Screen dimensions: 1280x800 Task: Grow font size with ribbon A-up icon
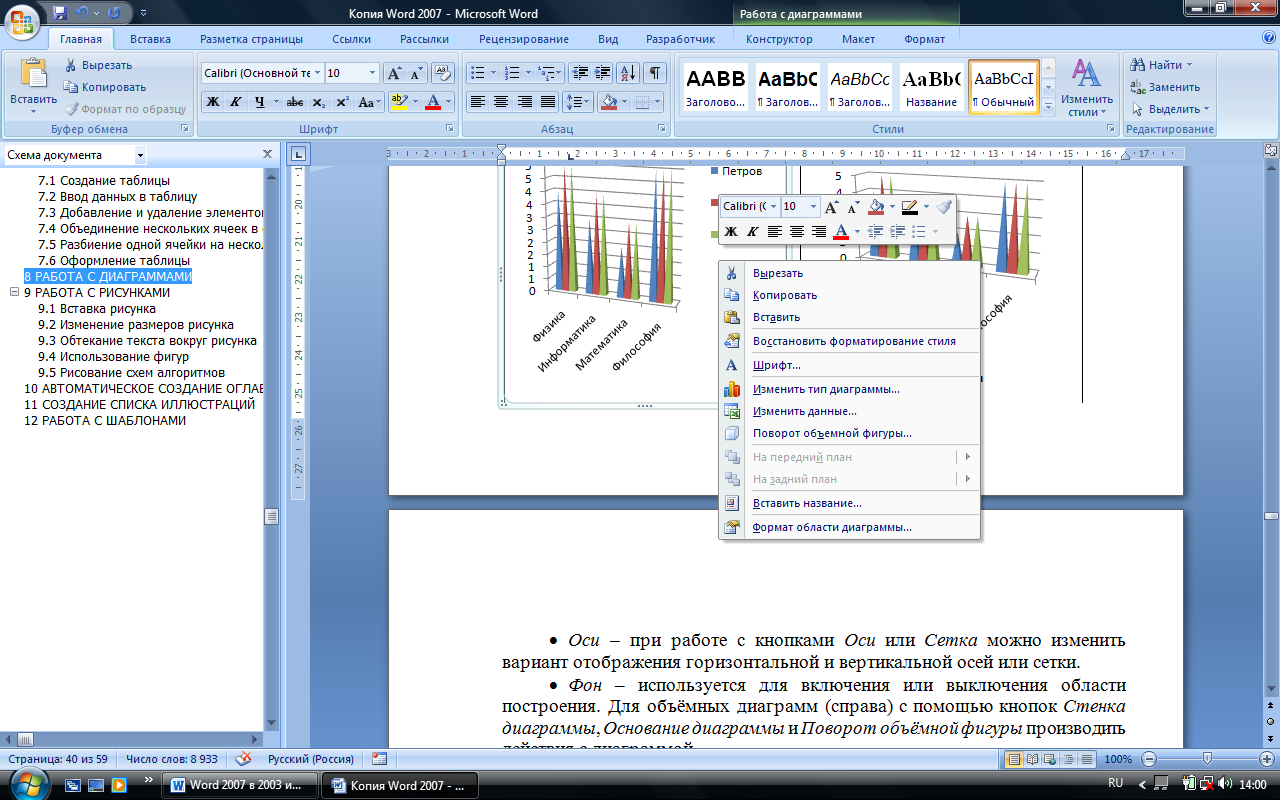point(394,73)
